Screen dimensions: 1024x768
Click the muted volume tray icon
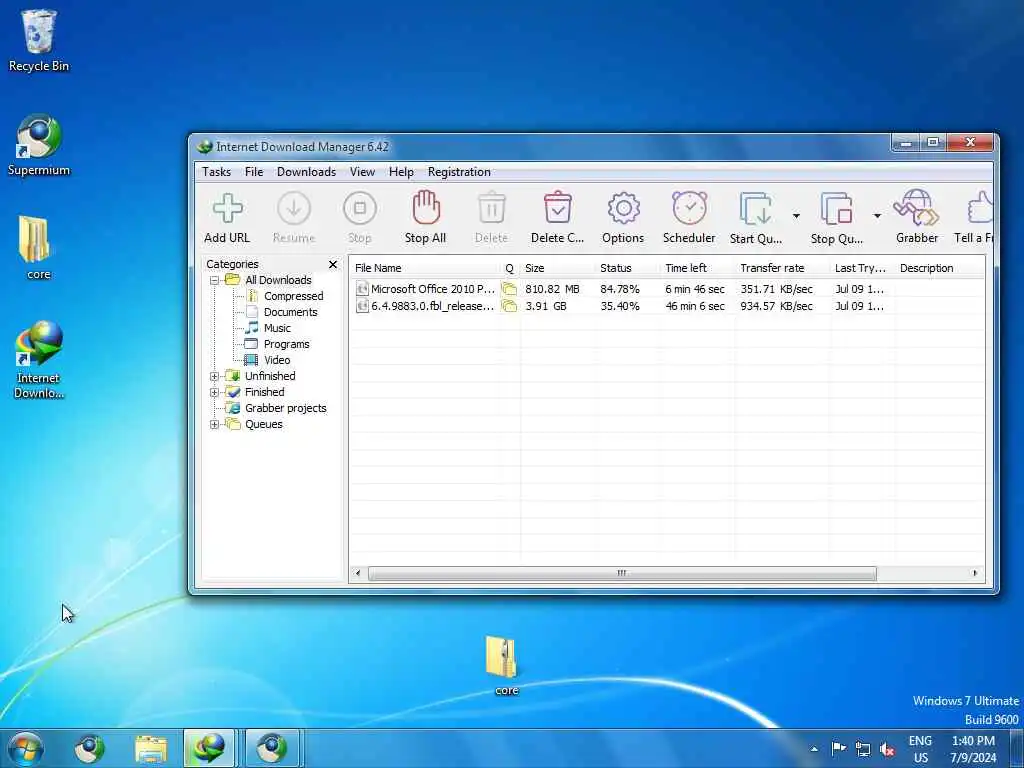point(887,749)
